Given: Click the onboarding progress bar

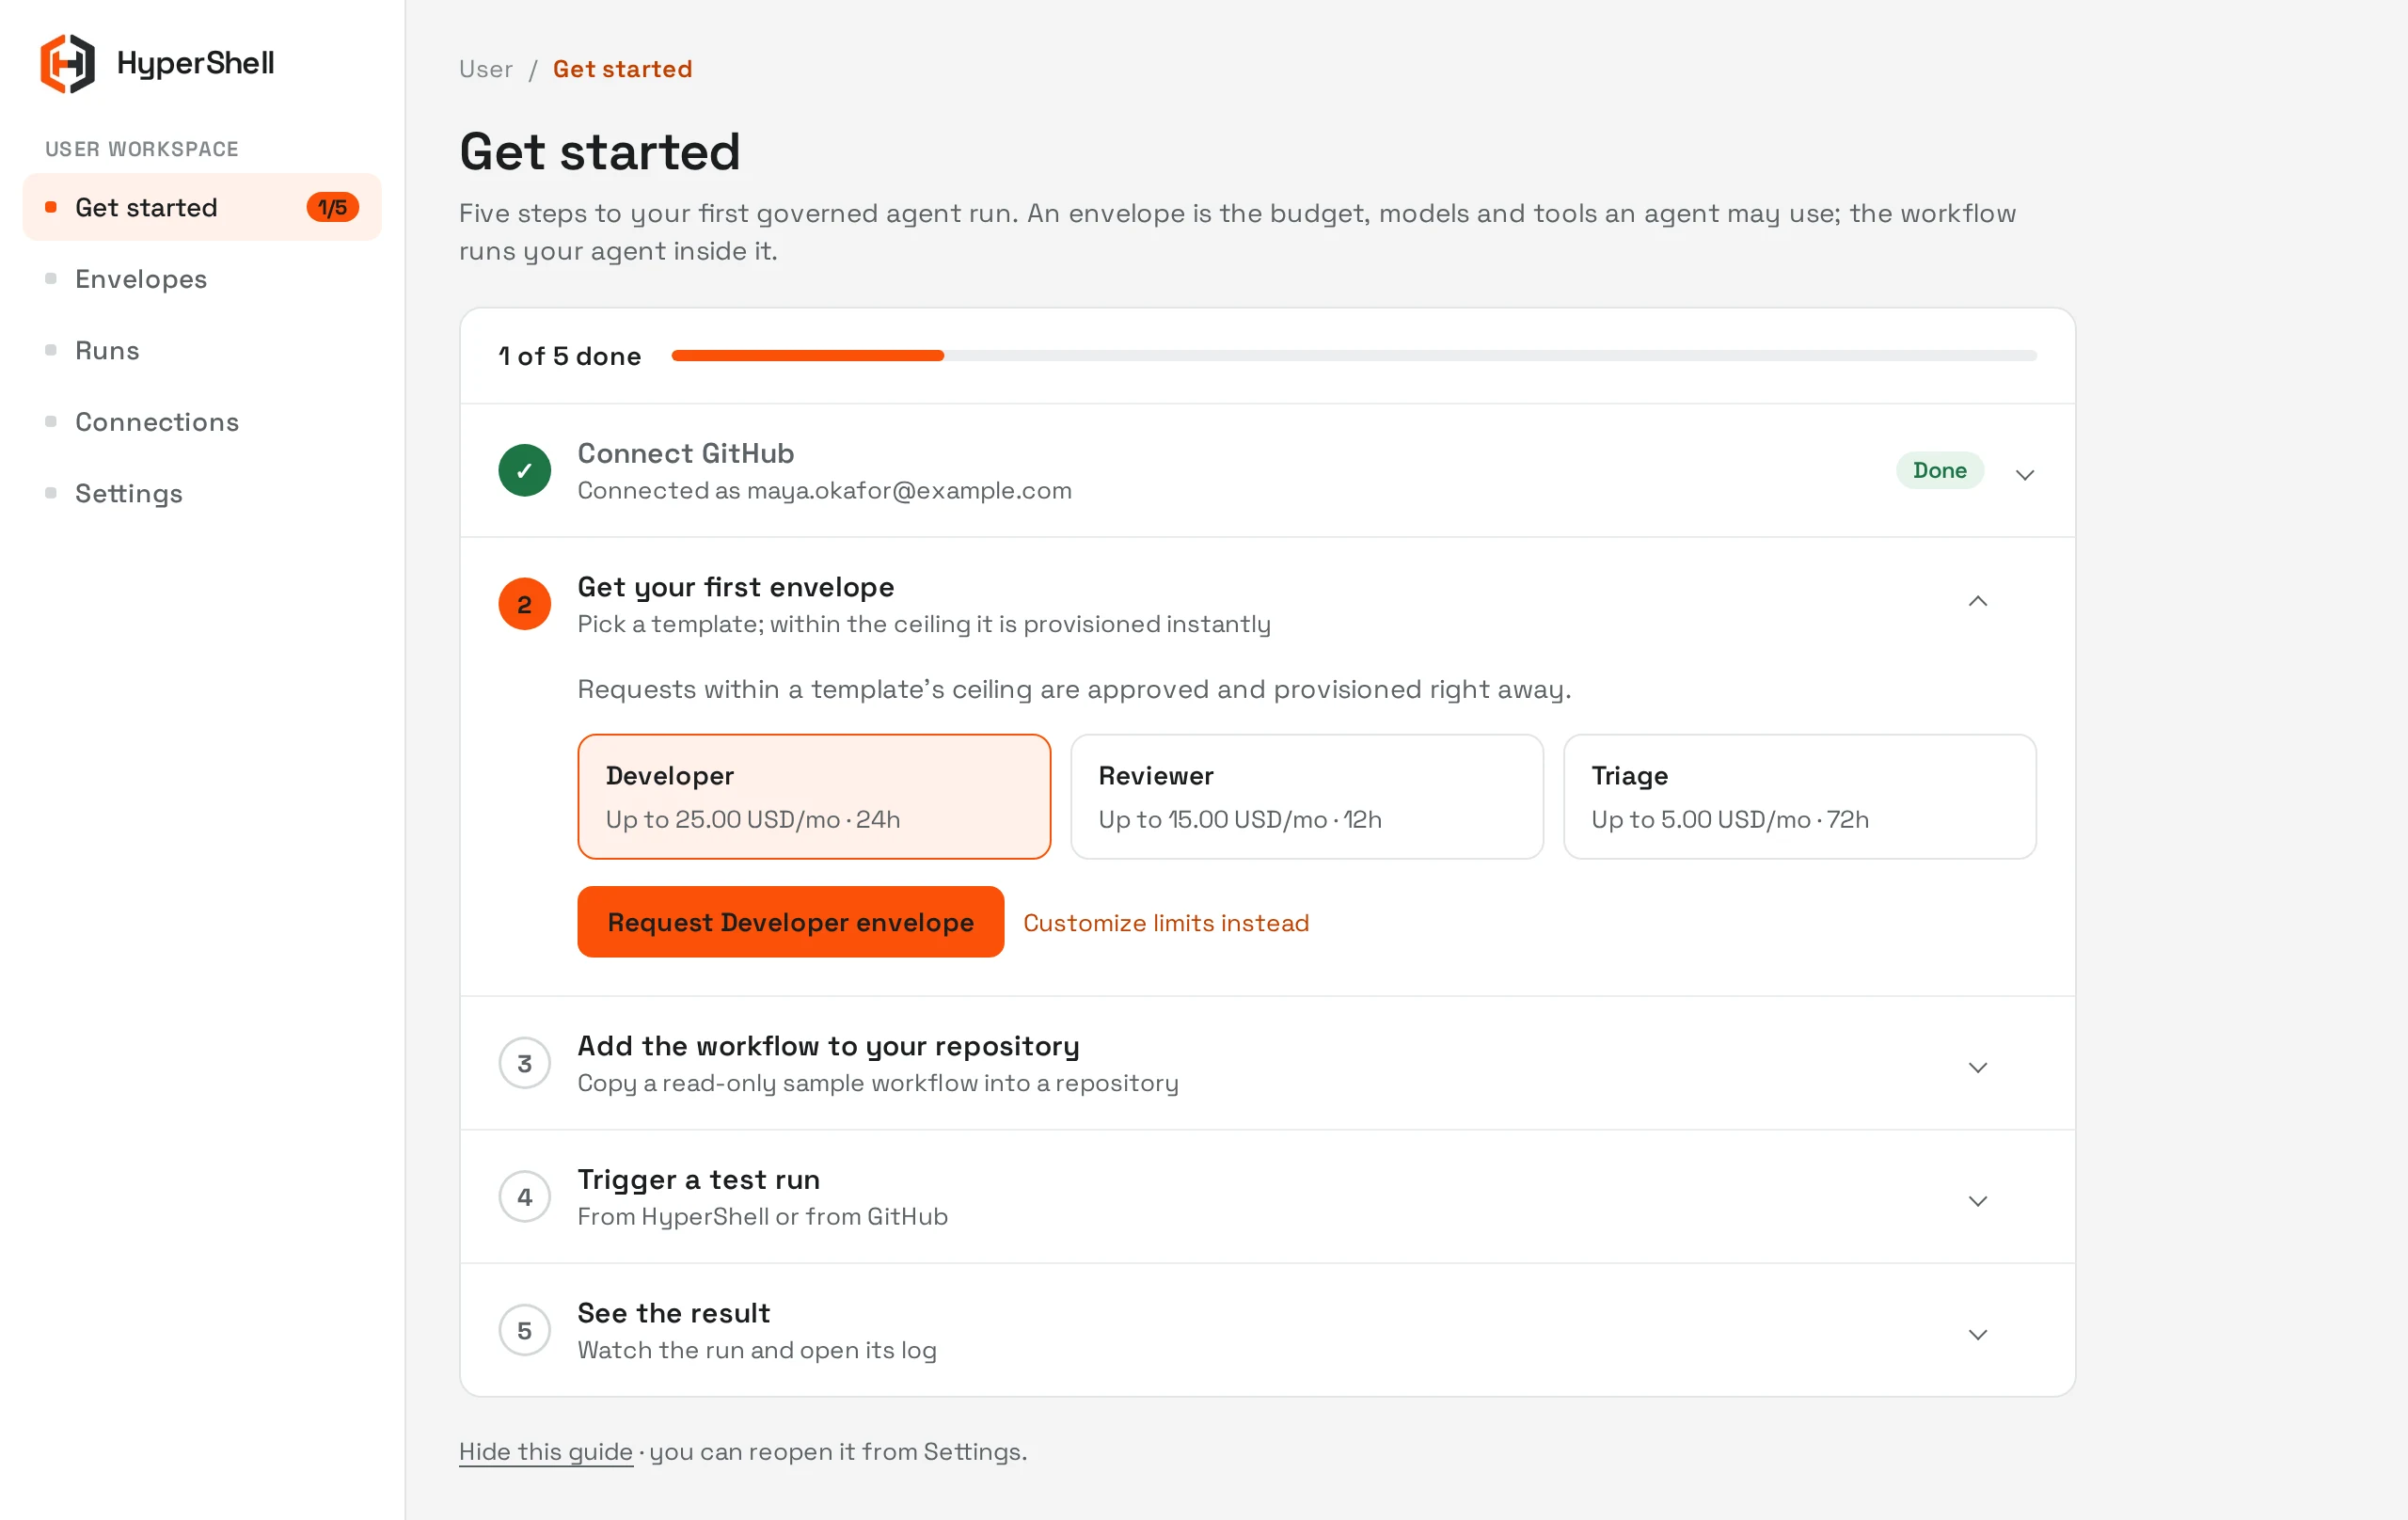Looking at the screenshot, I should pyautogui.click(x=1354, y=356).
